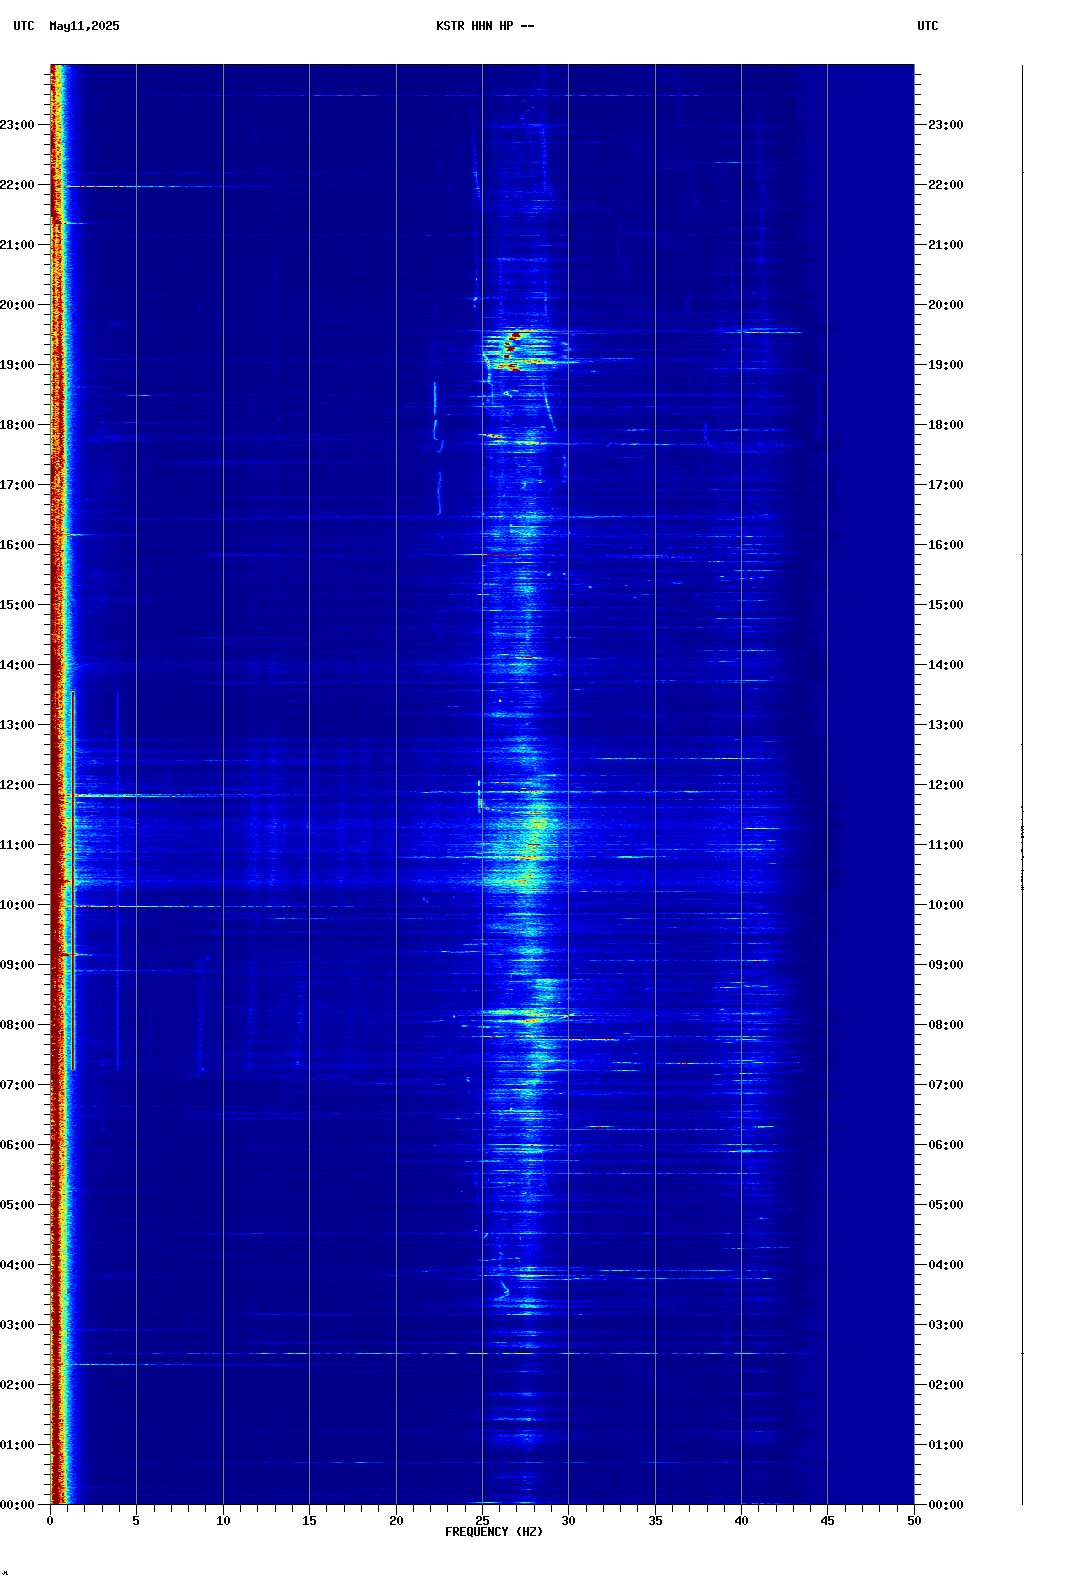Click the '20' frequency tick label
This screenshot has width=1066, height=1584.
[396, 1521]
